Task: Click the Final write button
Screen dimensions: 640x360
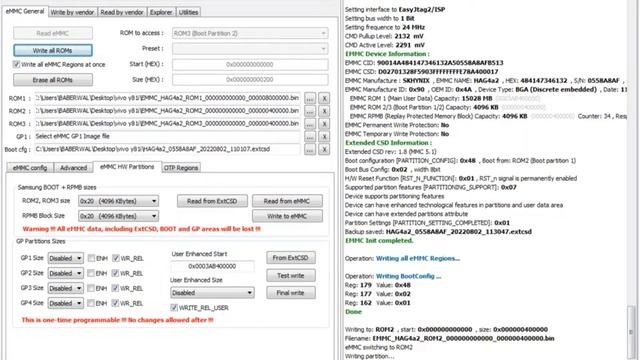Action: [x=291, y=293]
